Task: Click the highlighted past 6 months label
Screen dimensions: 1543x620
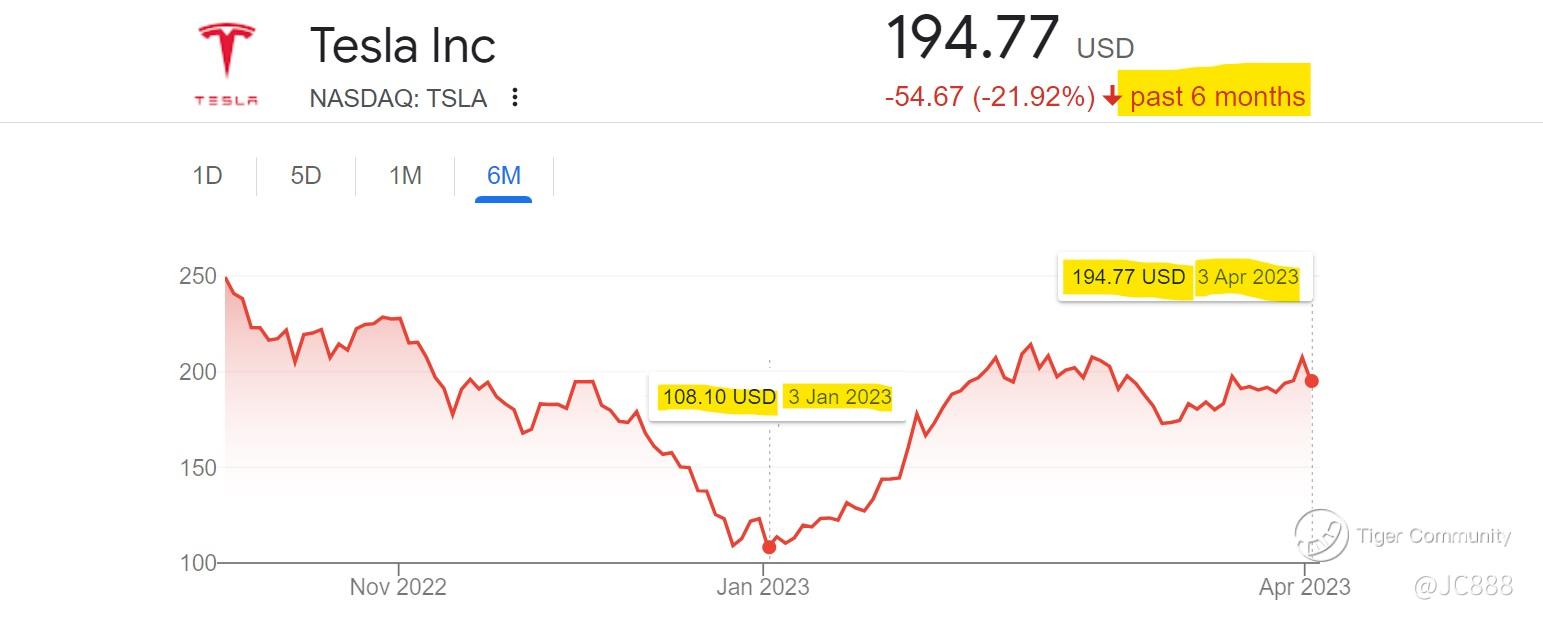Action: 1217,97
